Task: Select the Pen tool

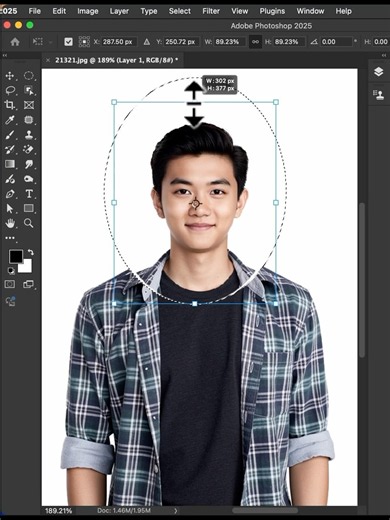Action: coord(10,194)
